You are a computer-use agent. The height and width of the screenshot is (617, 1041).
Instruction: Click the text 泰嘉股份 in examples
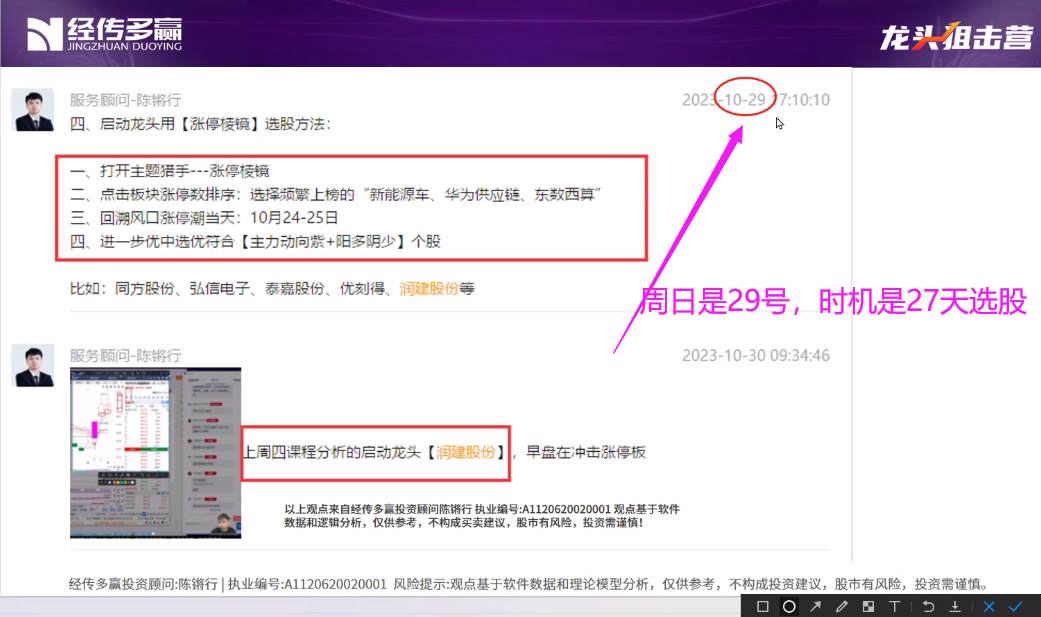coord(294,289)
